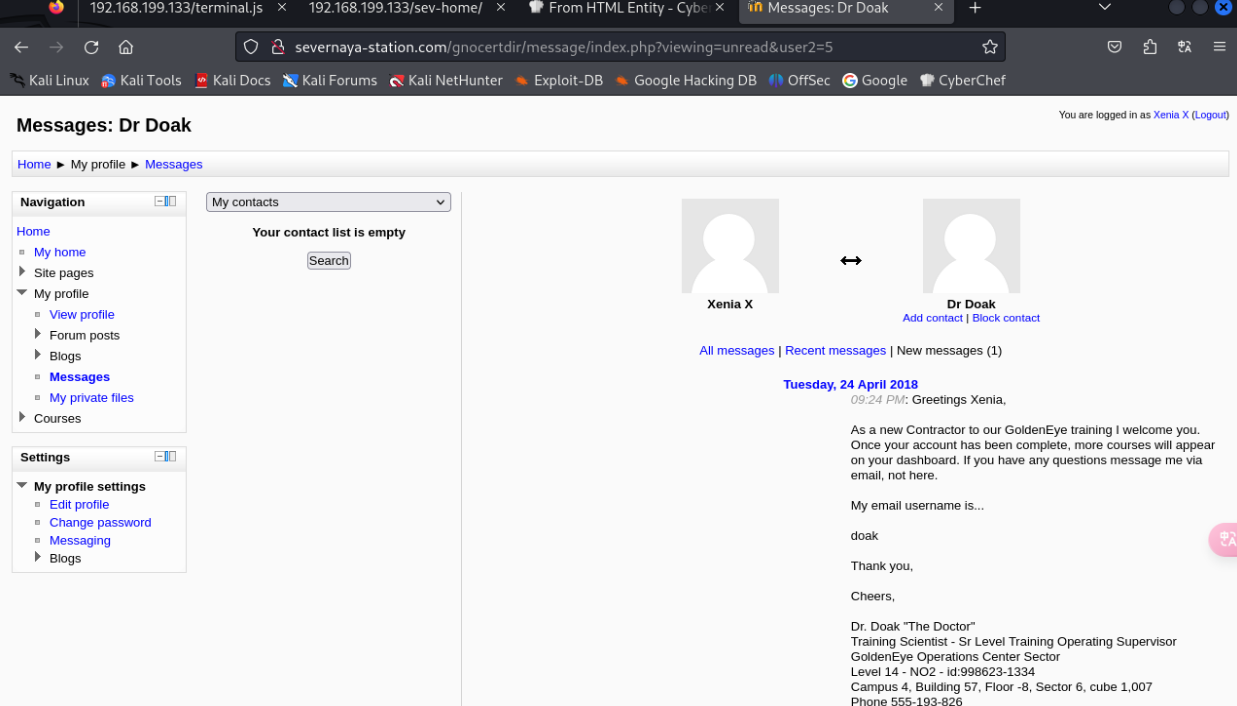This screenshot has width=1237, height=706.
Task: Open the Firefox extensions icon
Action: (x=1149, y=47)
